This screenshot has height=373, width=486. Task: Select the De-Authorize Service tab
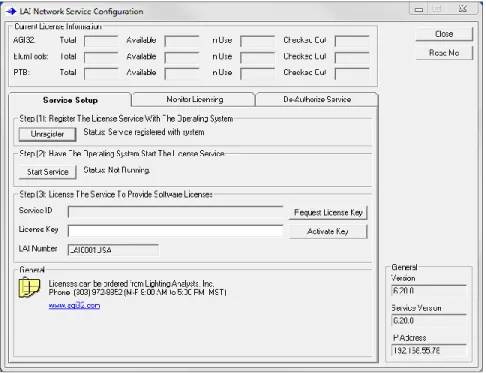[317, 99]
